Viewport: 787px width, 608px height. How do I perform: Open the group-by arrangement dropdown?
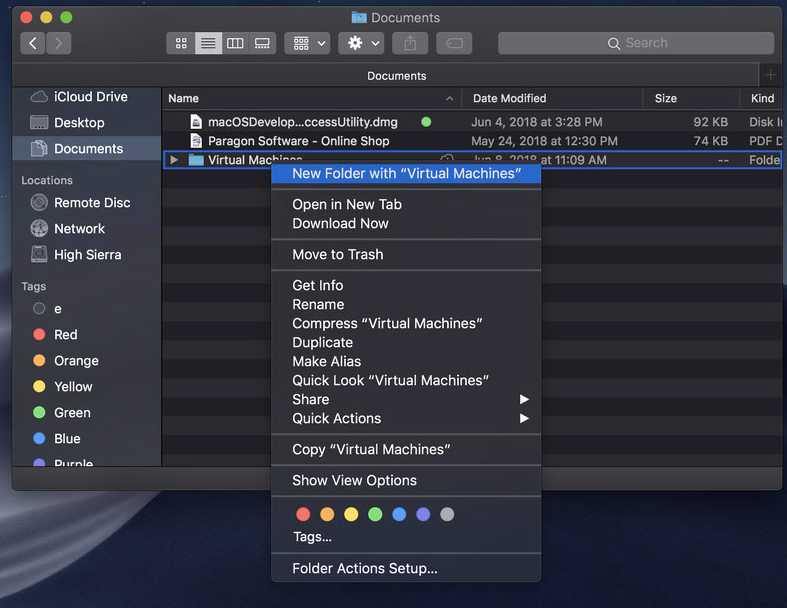click(x=307, y=43)
